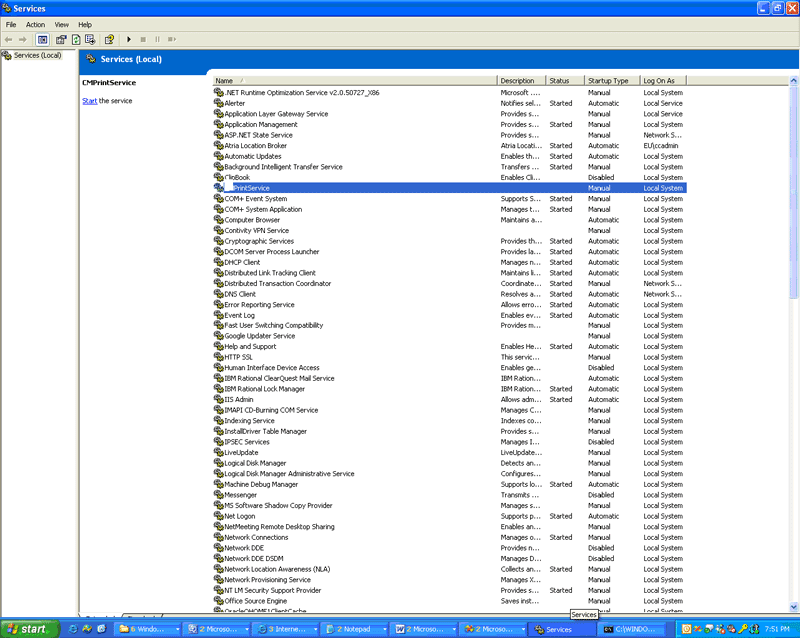Click the gear icon beside LiveUpdate
The height and width of the screenshot is (638, 800).
218,452
